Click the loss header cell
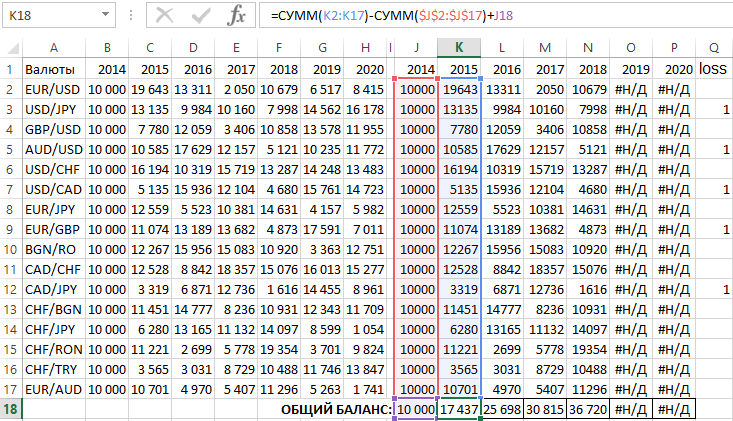 coord(713,69)
